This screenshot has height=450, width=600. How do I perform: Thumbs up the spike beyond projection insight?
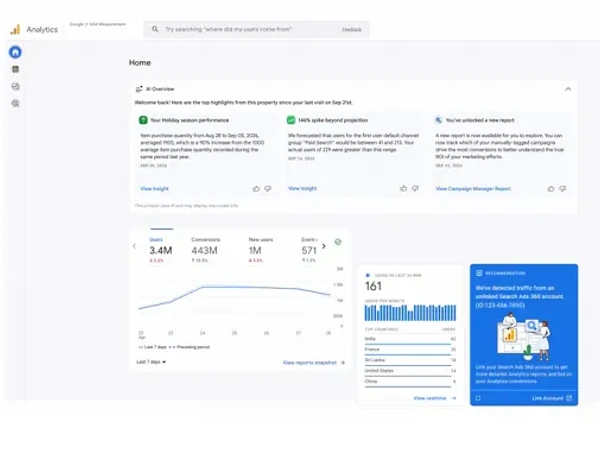403,188
